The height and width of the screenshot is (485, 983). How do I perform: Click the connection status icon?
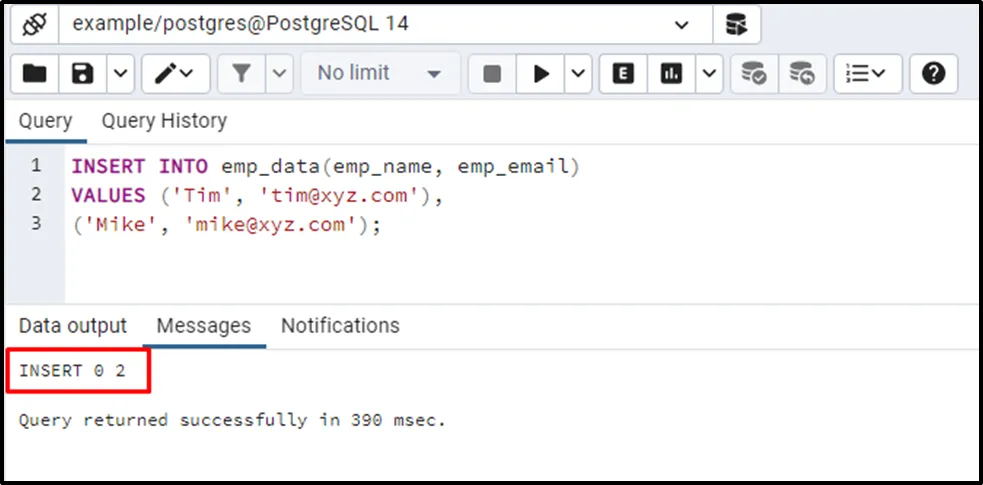click(33, 24)
